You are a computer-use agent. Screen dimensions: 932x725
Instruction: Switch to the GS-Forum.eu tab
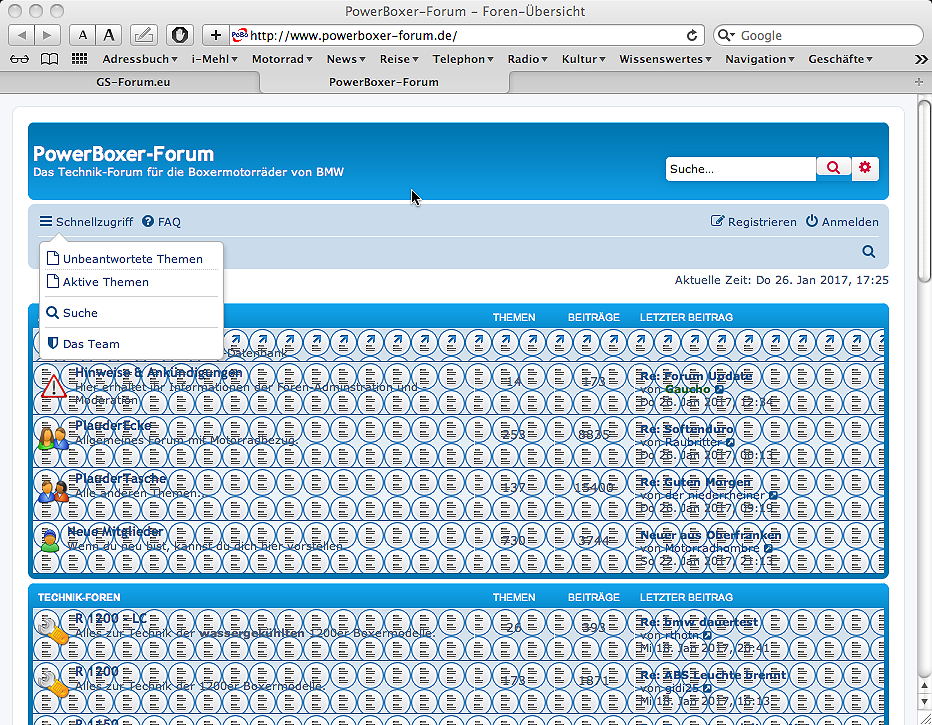[x=130, y=82]
